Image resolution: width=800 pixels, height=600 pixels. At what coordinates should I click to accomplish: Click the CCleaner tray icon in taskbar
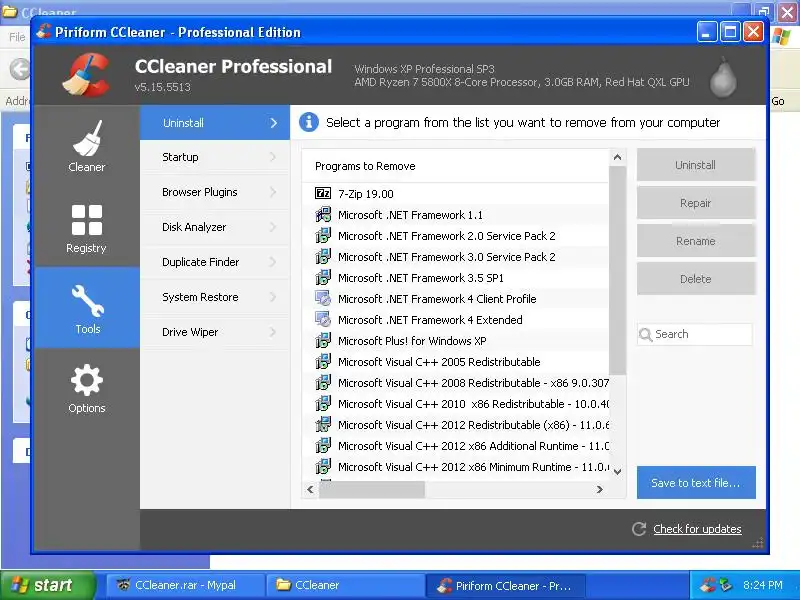pyautogui.click(x=708, y=585)
